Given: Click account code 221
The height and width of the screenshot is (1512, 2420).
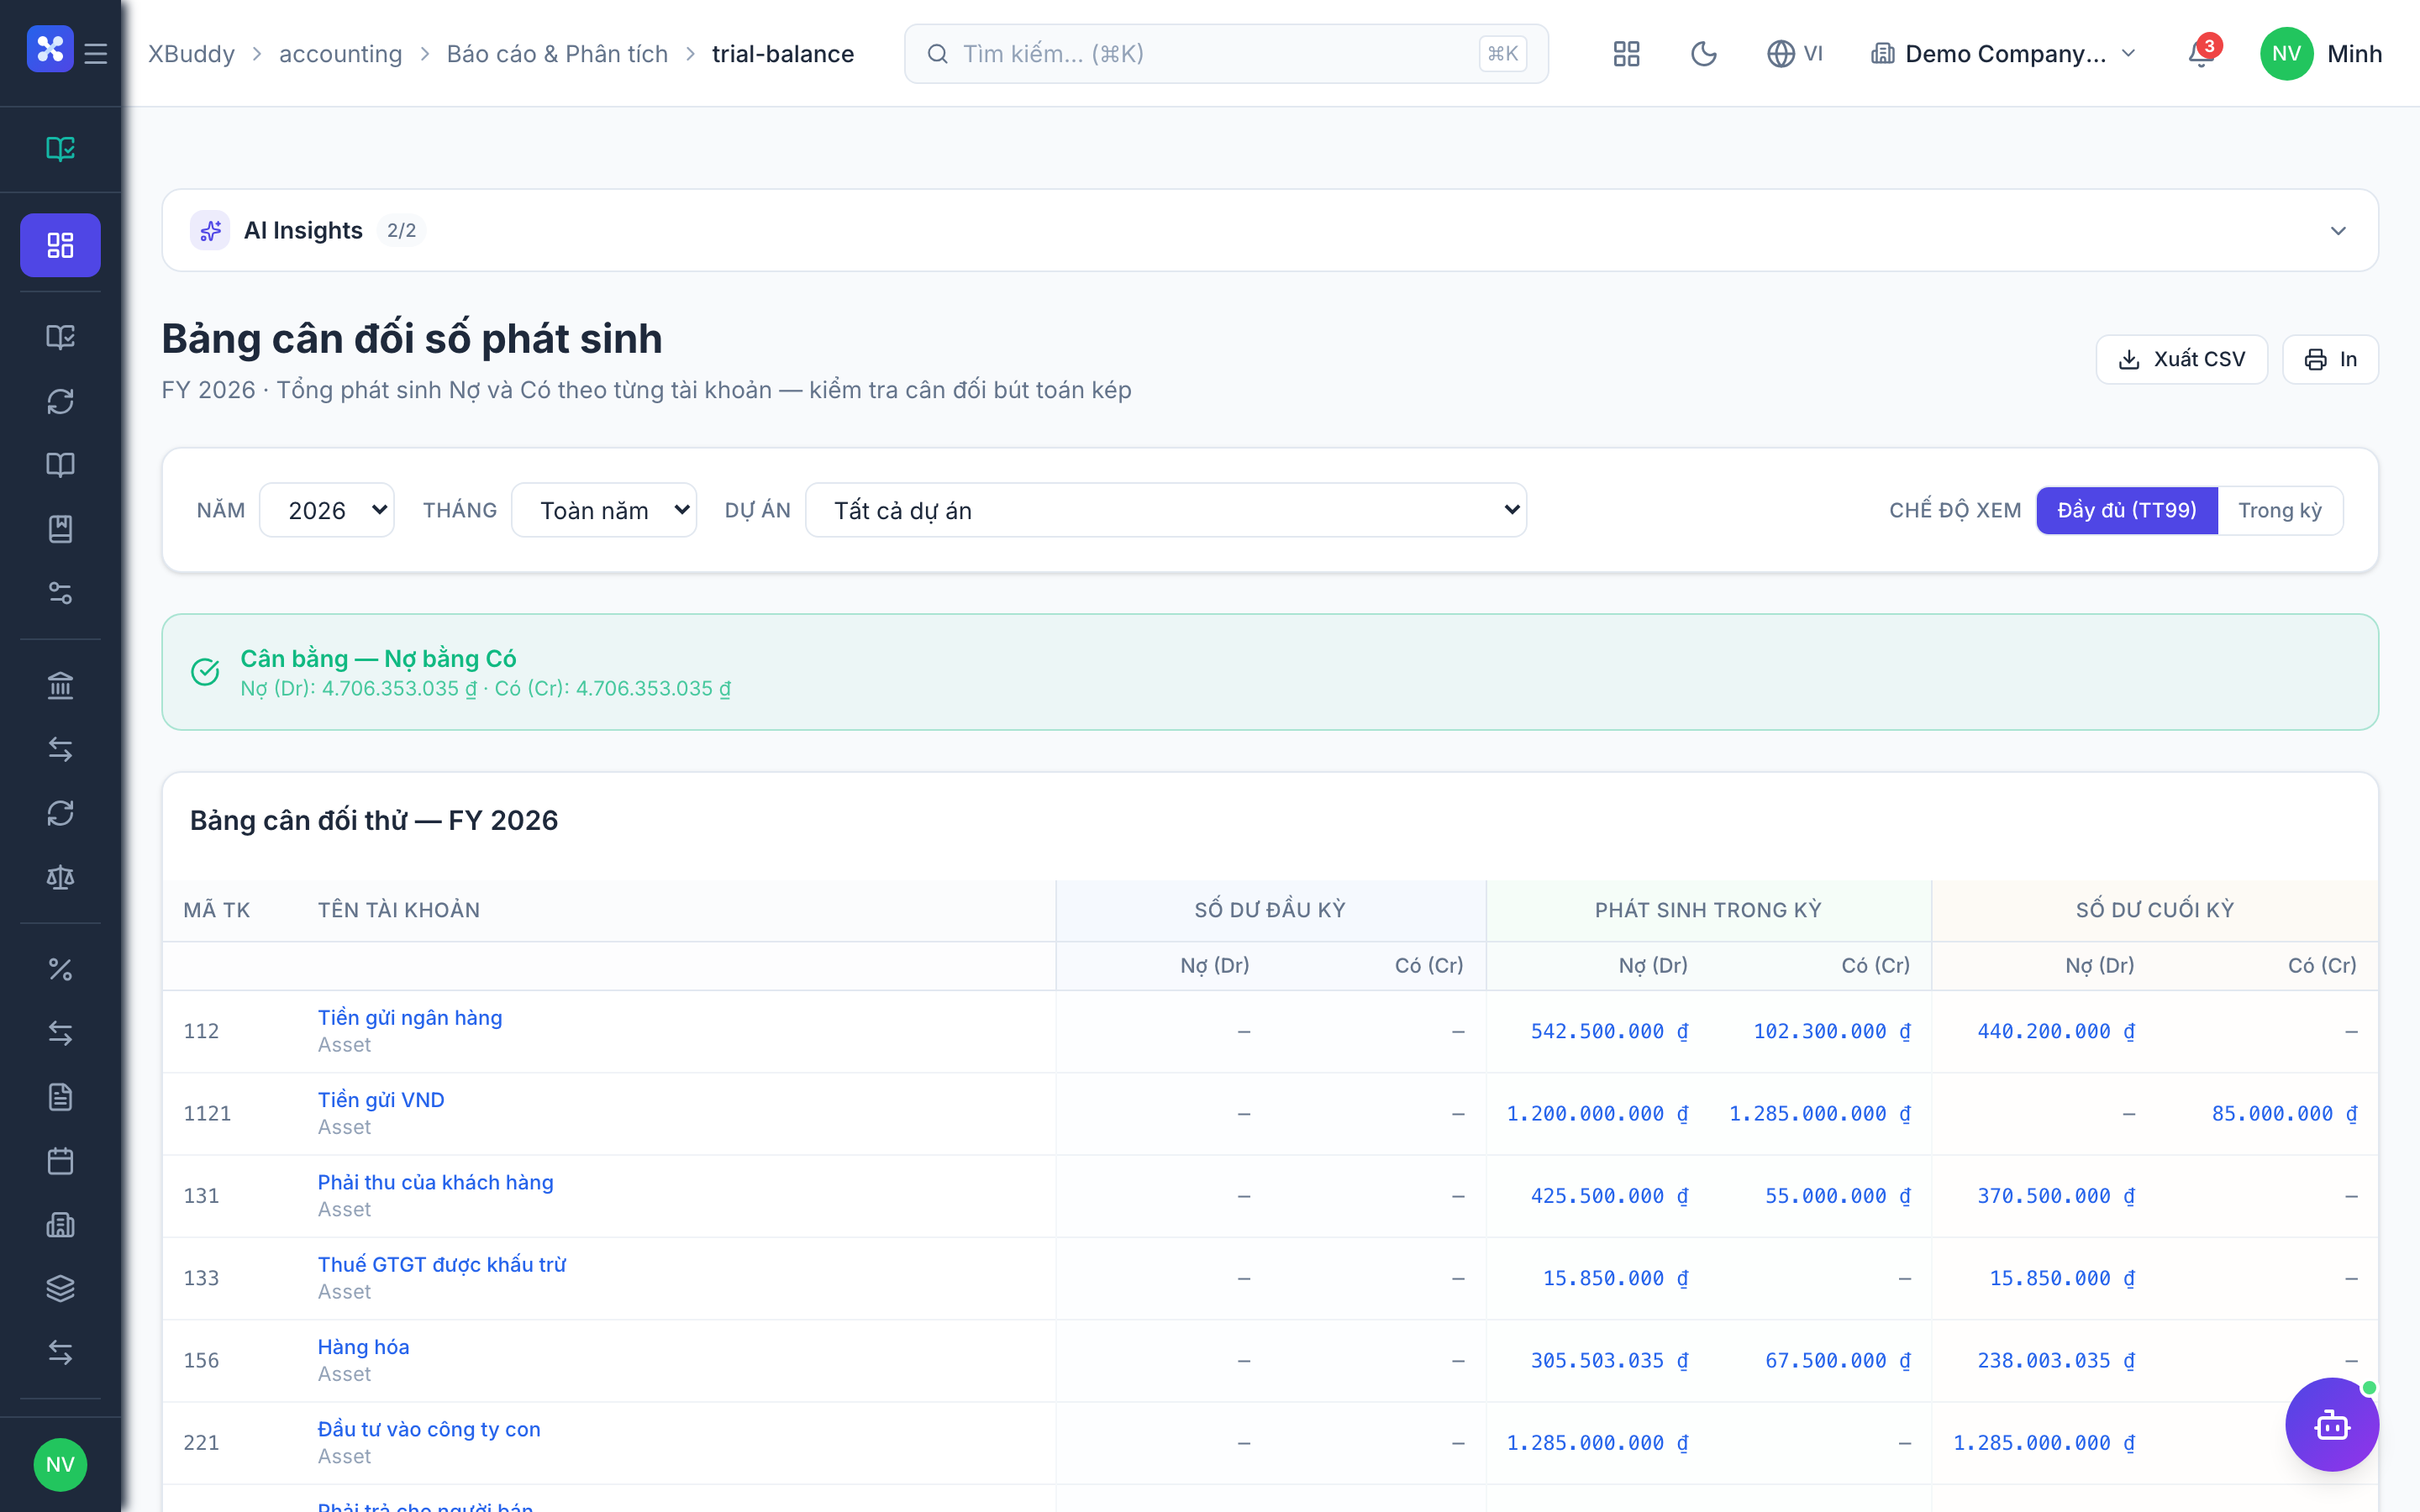Looking at the screenshot, I should coord(201,1443).
